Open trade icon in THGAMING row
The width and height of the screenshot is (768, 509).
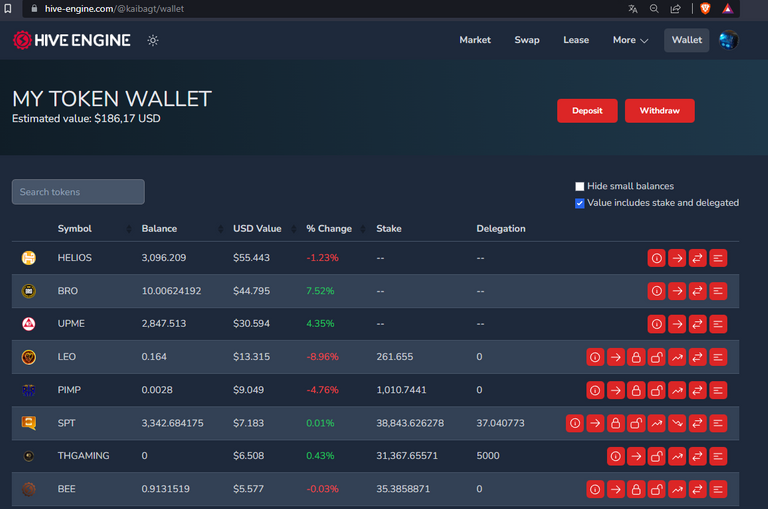[697, 456]
